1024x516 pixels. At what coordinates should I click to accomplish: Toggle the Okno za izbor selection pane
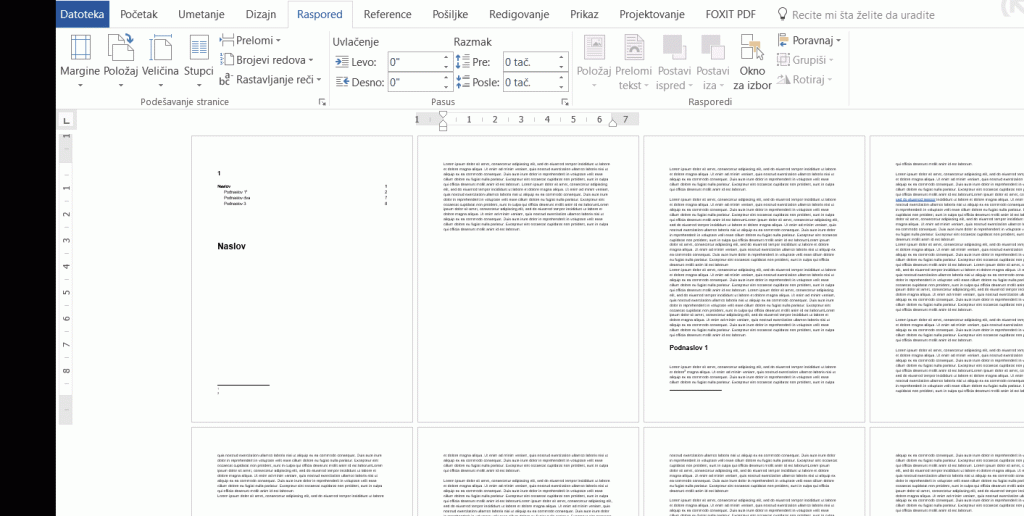click(752, 62)
